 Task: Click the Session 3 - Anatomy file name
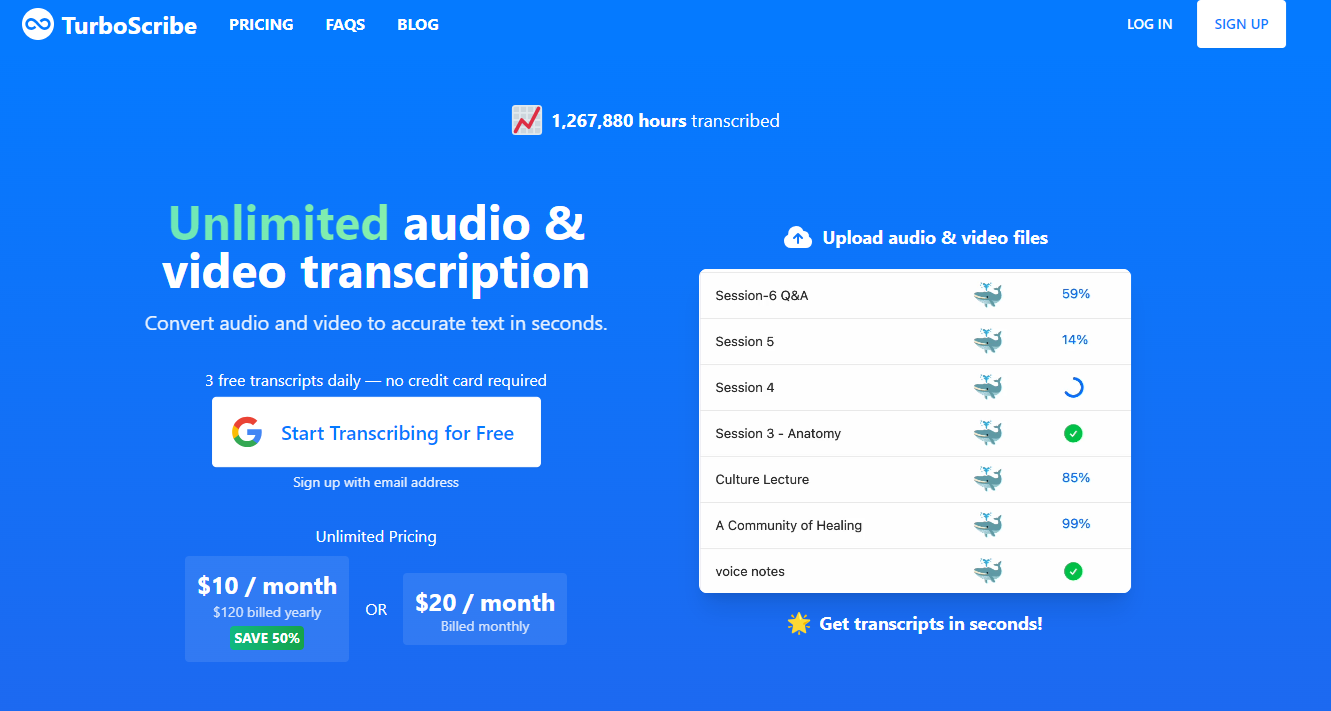(778, 433)
